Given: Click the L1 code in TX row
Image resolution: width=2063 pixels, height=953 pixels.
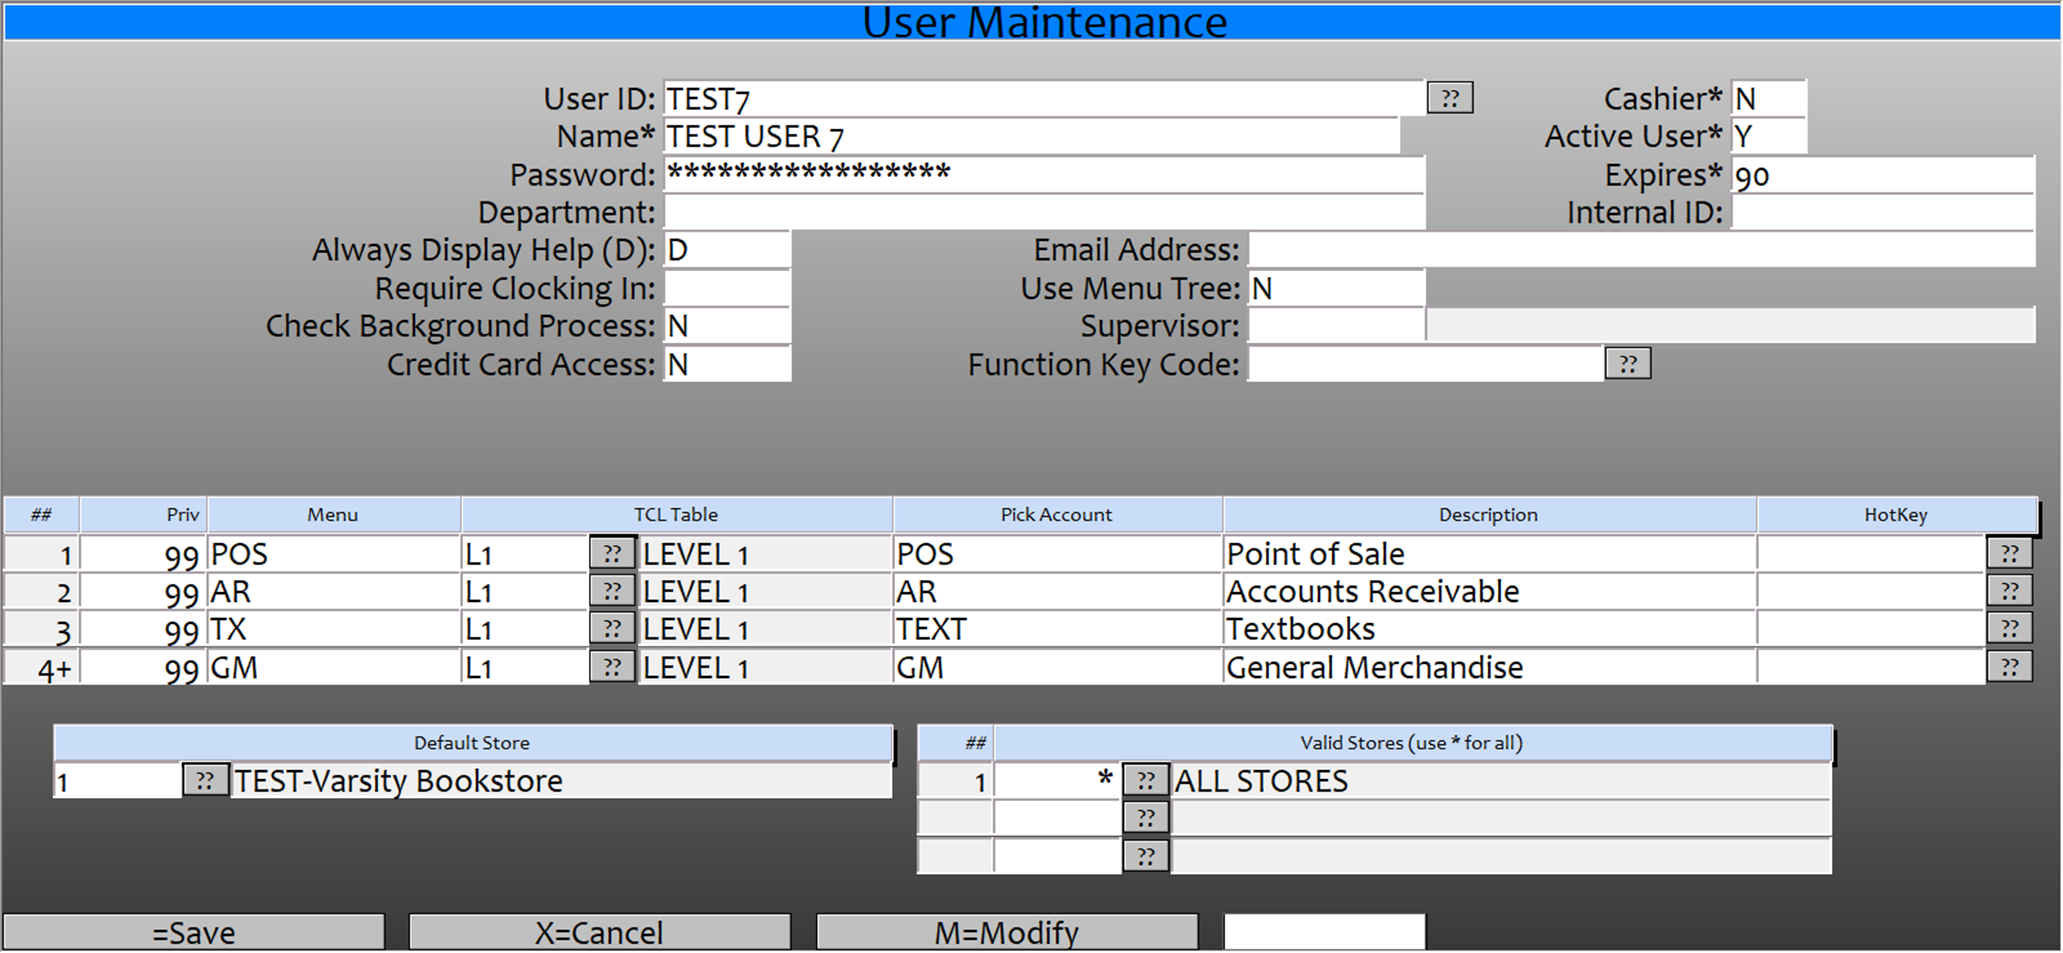Looking at the screenshot, I should [x=525, y=629].
